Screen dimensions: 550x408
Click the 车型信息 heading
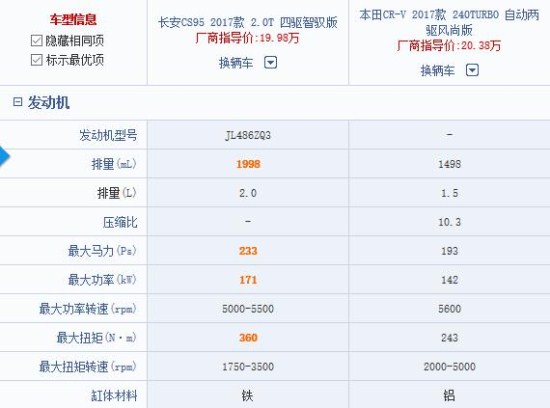(73, 19)
